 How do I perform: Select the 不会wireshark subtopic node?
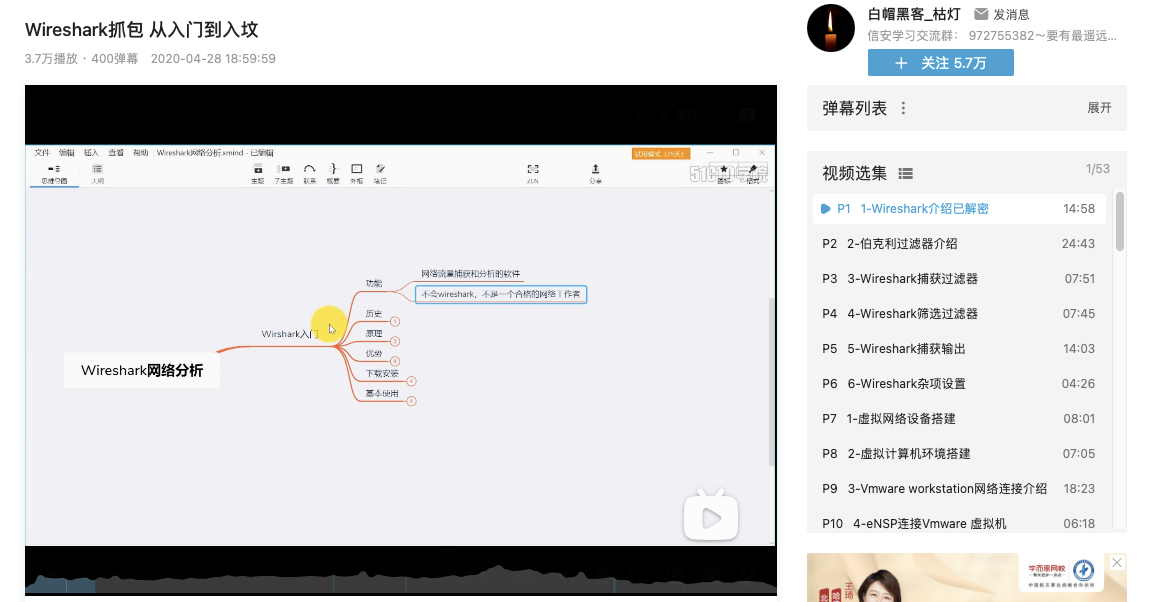501,295
